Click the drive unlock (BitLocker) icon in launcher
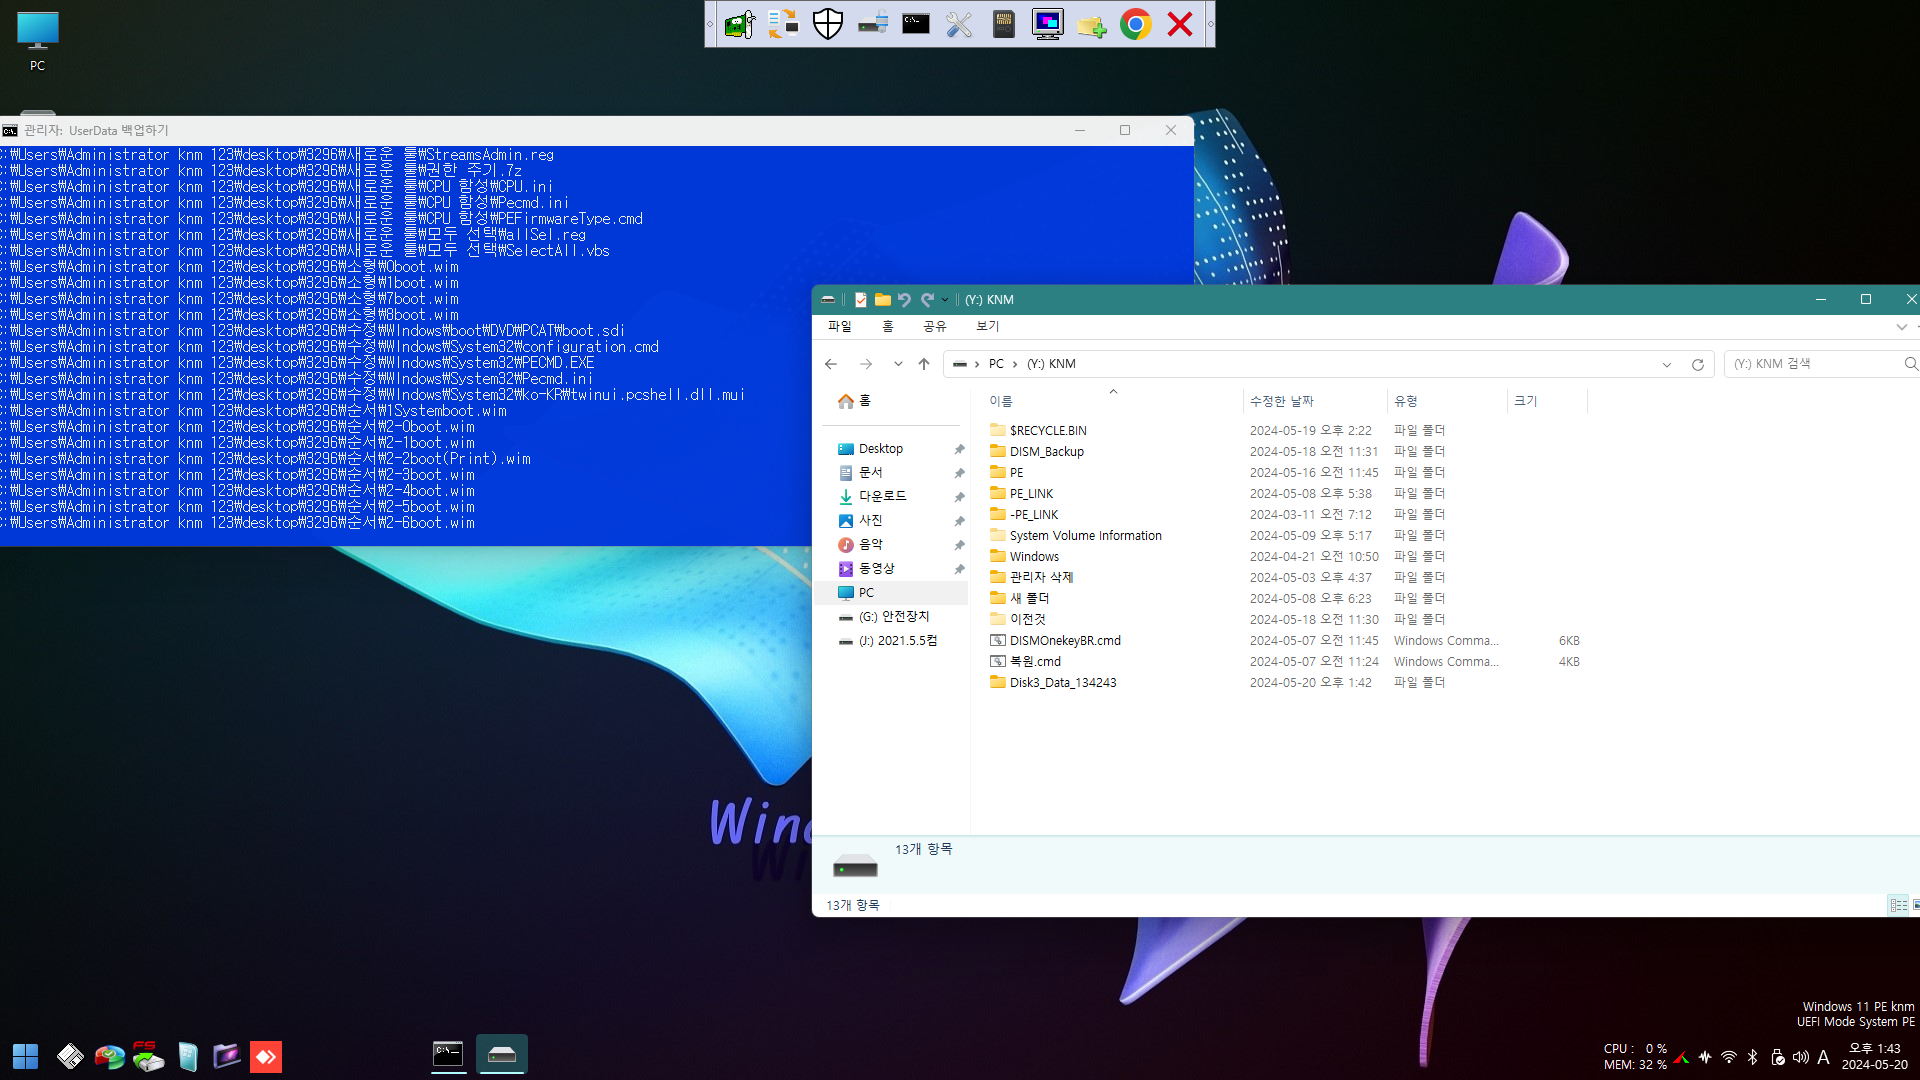The image size is (1920, 1080). (x=872, y=24)
